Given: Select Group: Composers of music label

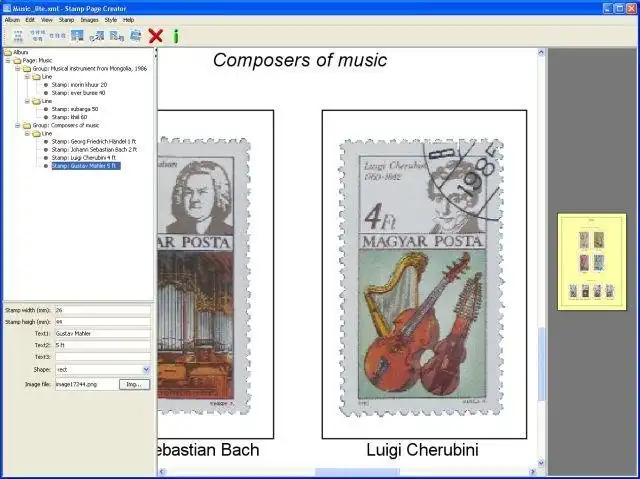Looking at the screenshot, I should 66,125.
